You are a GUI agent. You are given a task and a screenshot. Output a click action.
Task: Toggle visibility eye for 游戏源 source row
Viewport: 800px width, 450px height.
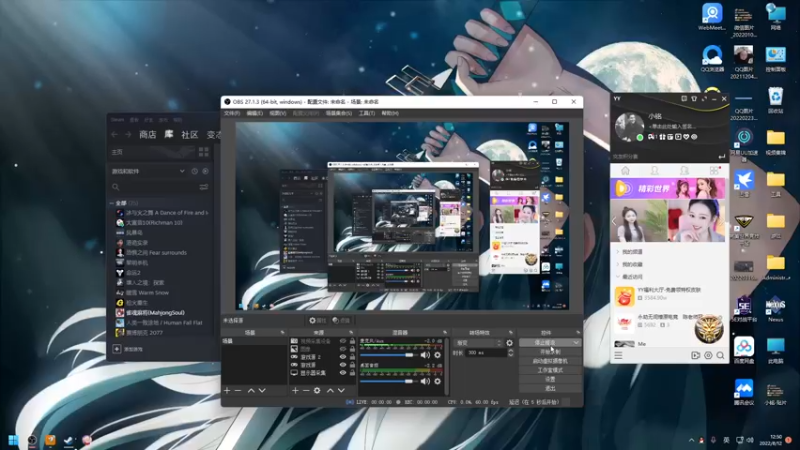pos(343,365)
